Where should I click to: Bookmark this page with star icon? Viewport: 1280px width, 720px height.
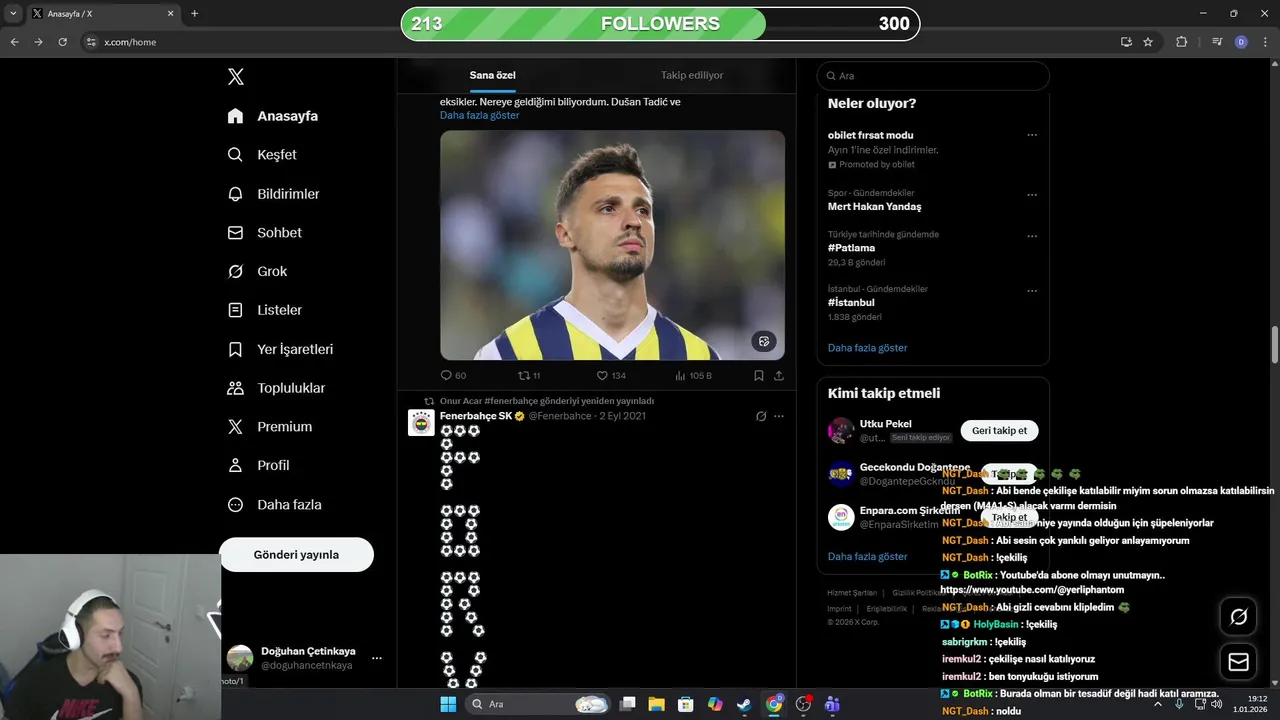pos(1148,42)
